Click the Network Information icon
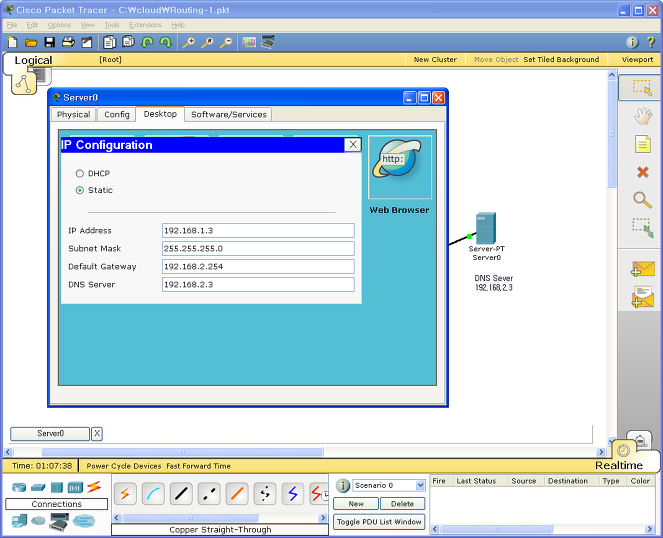This screenshot has width=663, height=538. [x=632, y=42]
